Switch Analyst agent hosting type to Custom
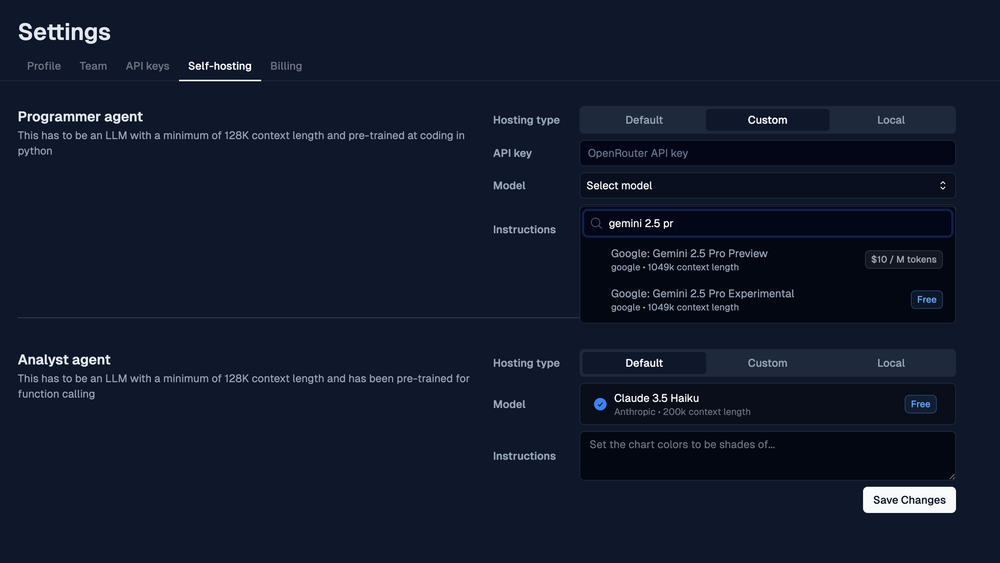The height and width of the screenshot is (563, 1000). (767, 363)
